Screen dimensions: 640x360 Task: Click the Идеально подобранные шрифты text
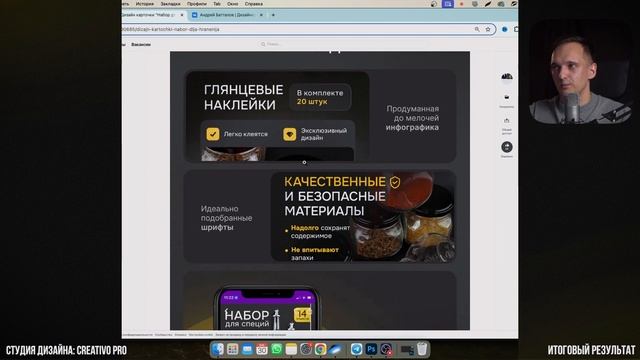pos(226,218)
